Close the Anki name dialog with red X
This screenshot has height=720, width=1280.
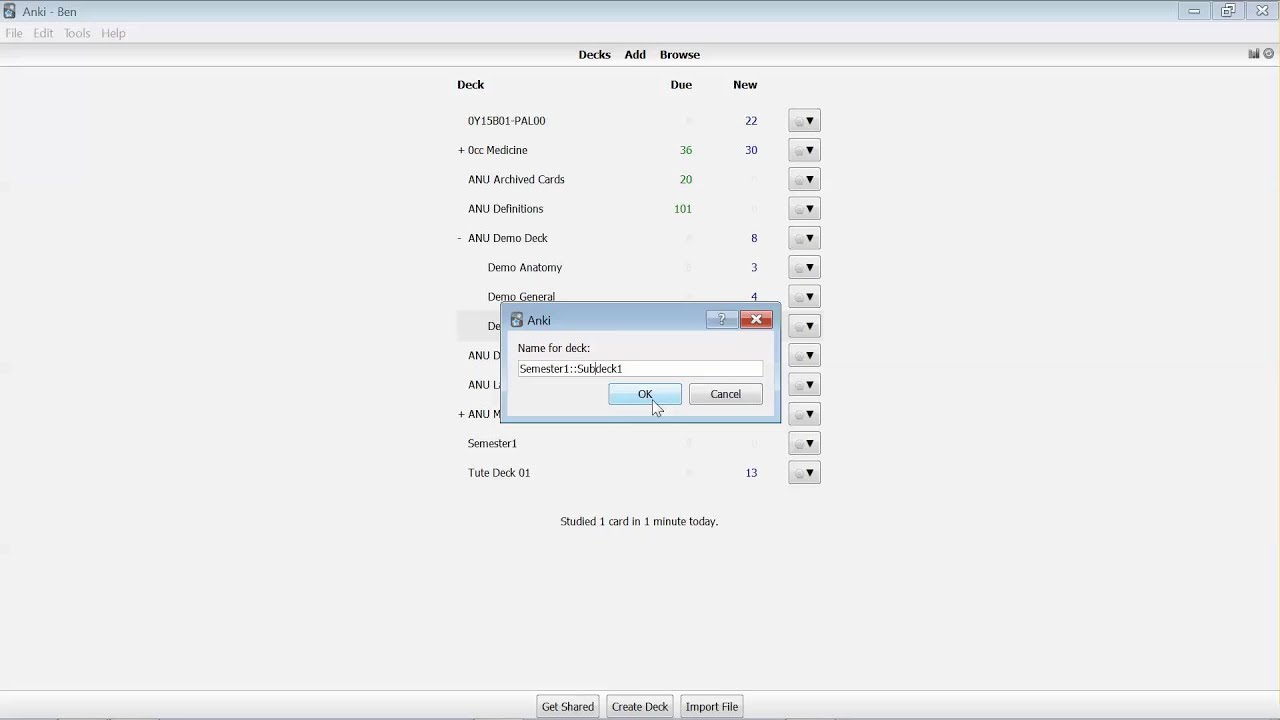tap(756, 320)
